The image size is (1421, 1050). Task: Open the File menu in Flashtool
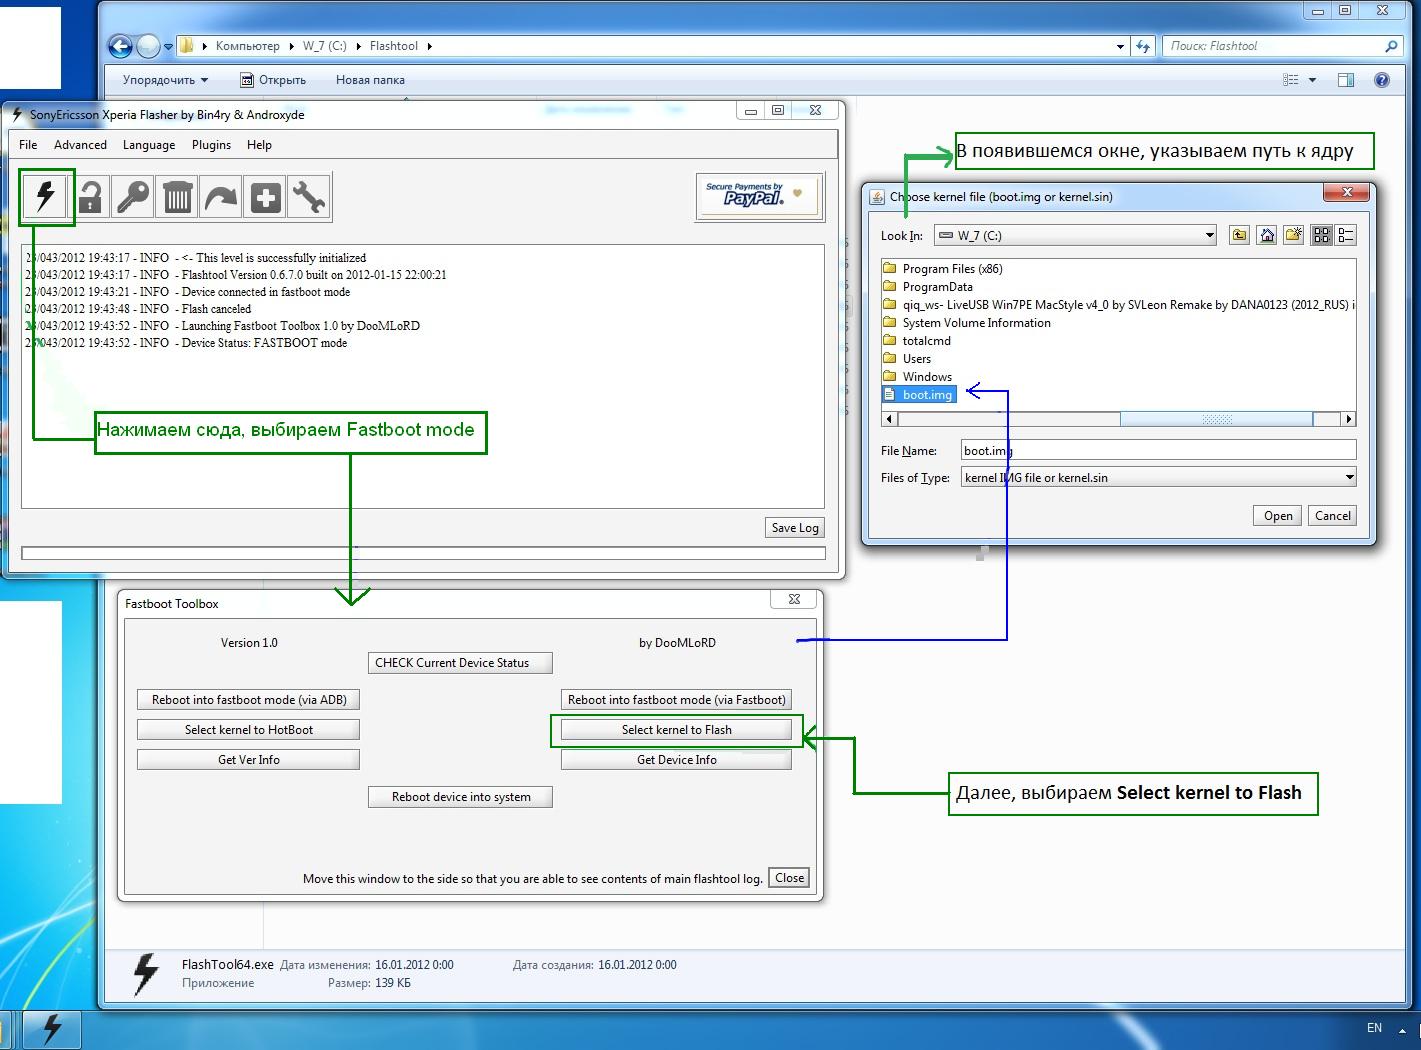click(x=28, y=145)
